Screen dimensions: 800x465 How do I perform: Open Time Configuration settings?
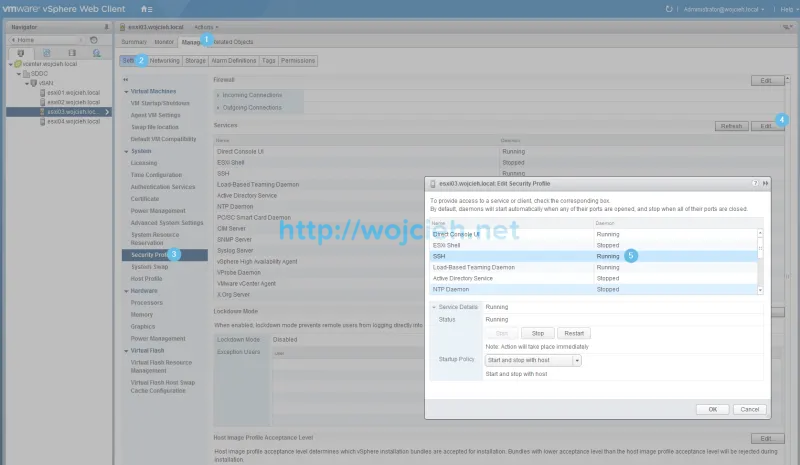(156, 175)
